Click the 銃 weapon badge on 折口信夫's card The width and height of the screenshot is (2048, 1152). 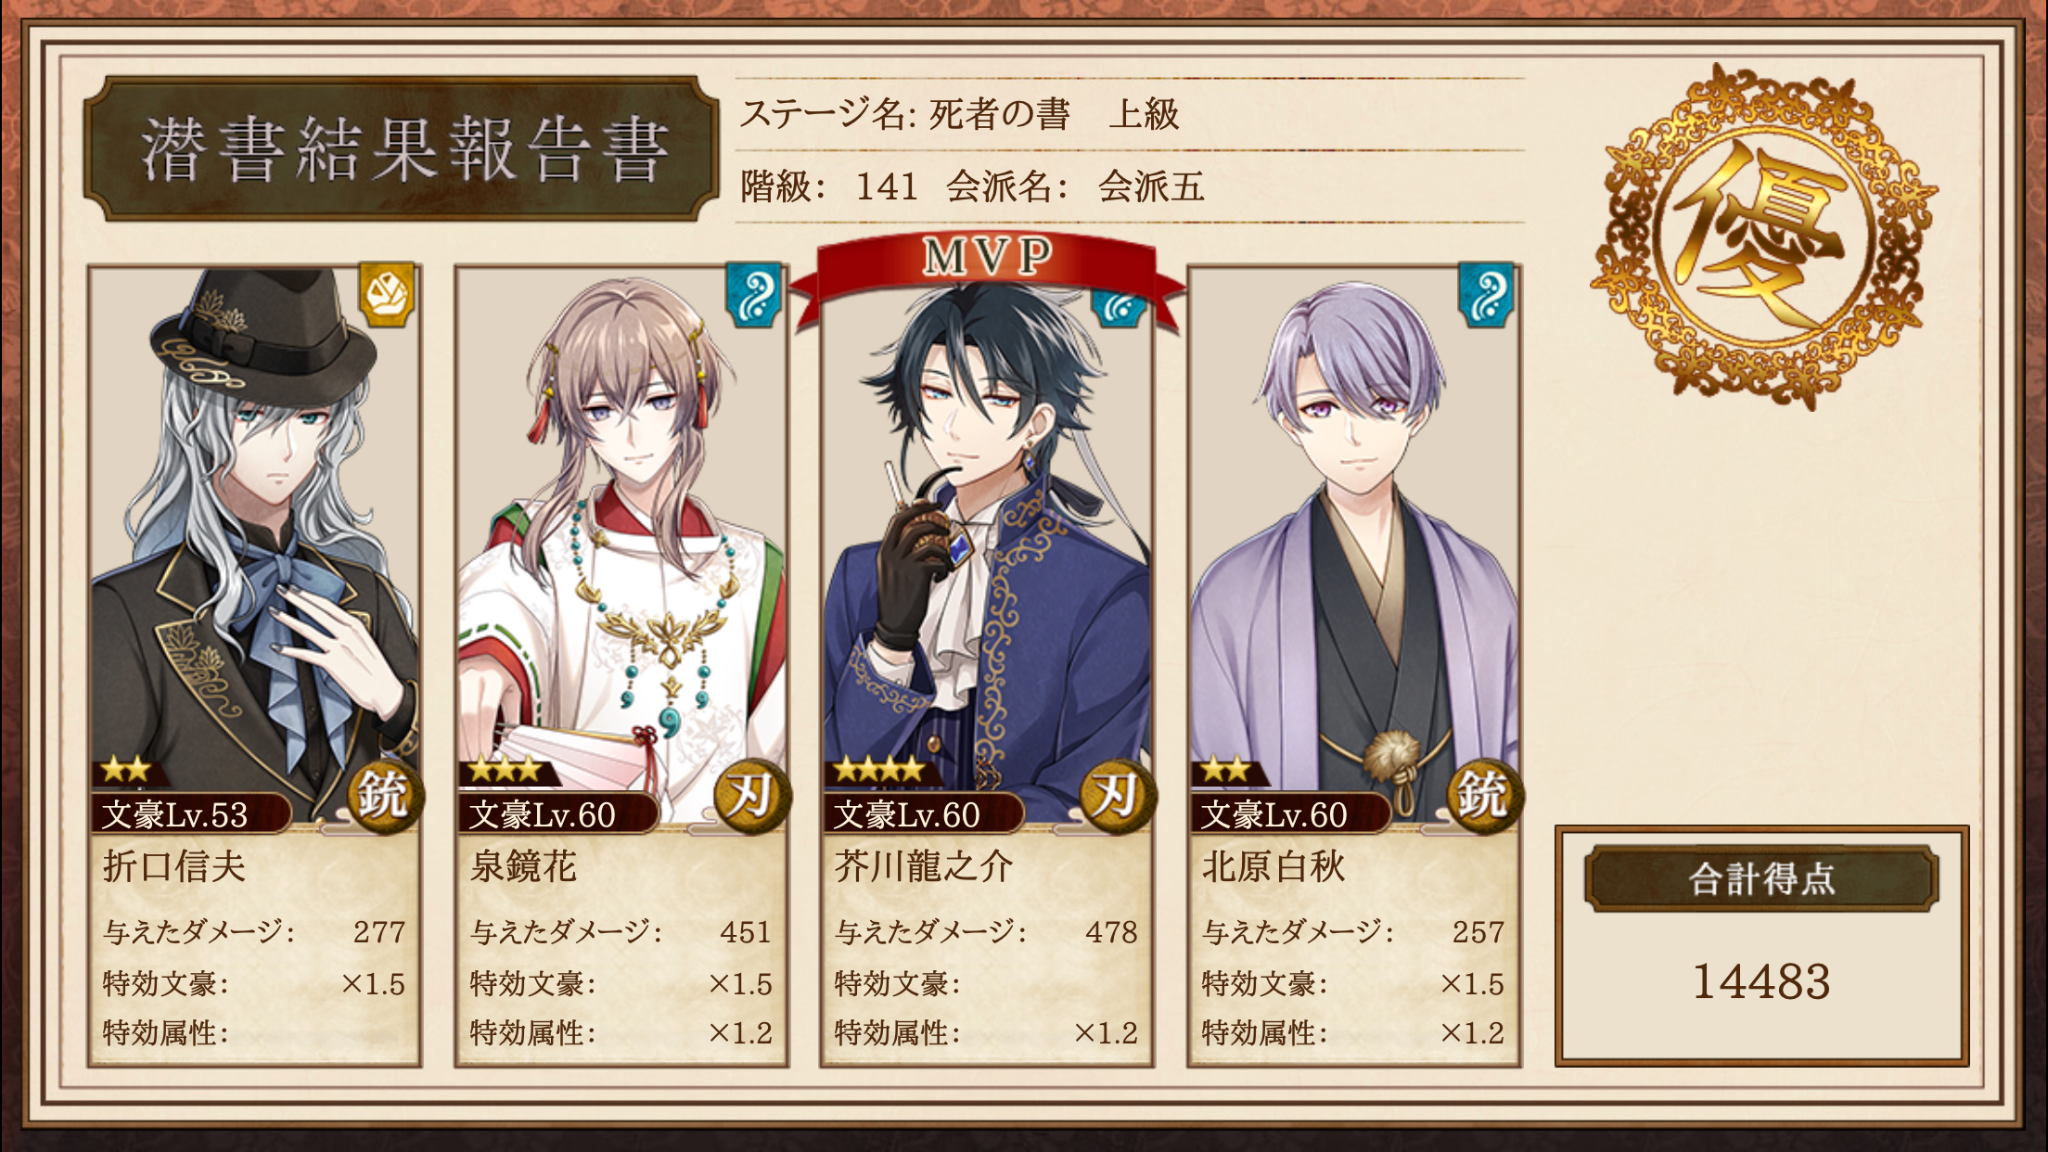pyautogui.click(x=385, y=796)
